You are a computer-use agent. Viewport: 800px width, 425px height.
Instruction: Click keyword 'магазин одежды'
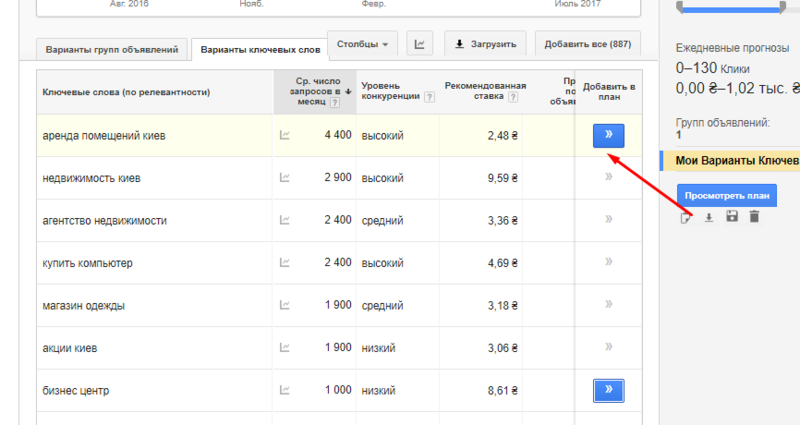click(x=83, y=306)
